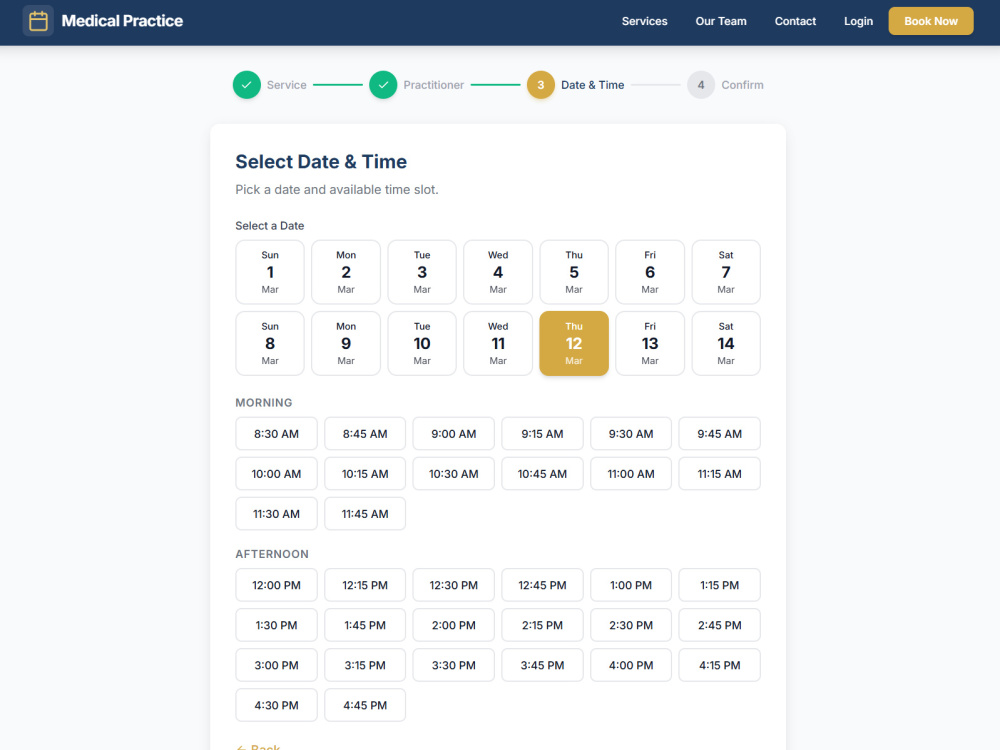
Task: Pick the 3:00 PM slot
Action: 276,666
